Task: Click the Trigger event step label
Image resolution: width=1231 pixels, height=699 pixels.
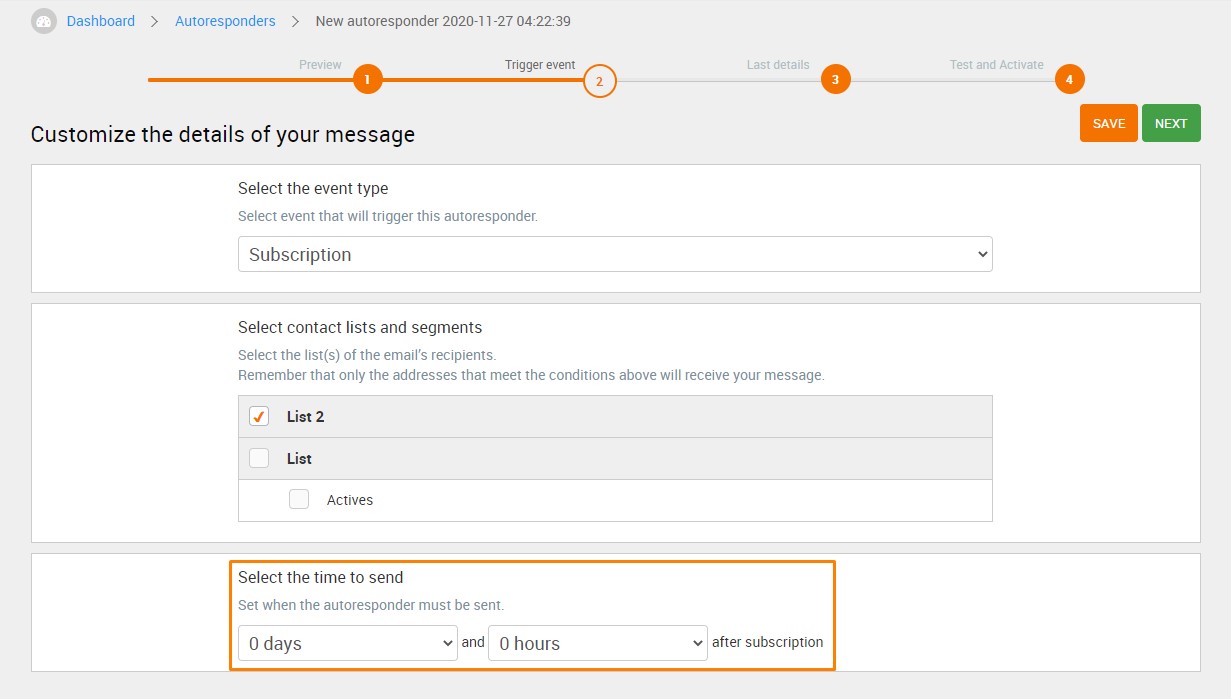Action: point(540,65)
